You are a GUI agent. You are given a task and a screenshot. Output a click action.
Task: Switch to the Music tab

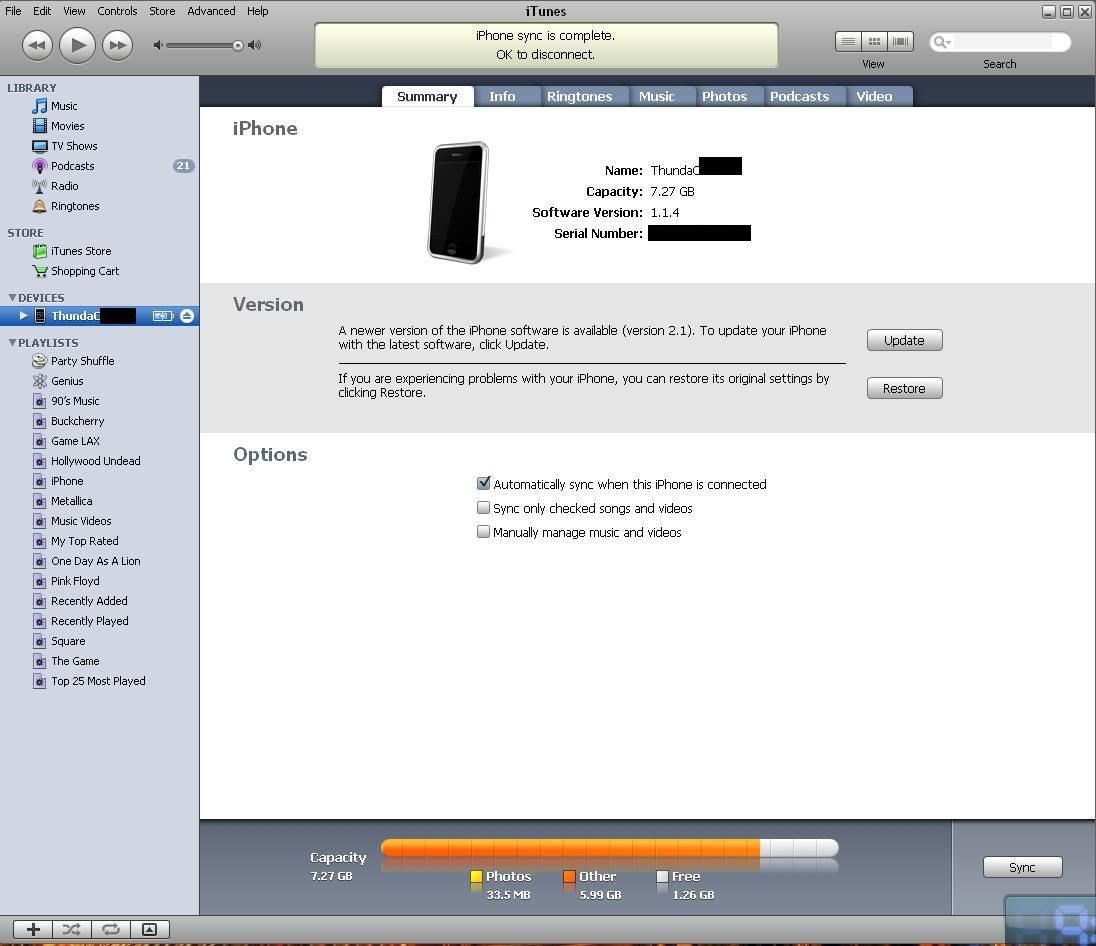[x=657, y=96]
